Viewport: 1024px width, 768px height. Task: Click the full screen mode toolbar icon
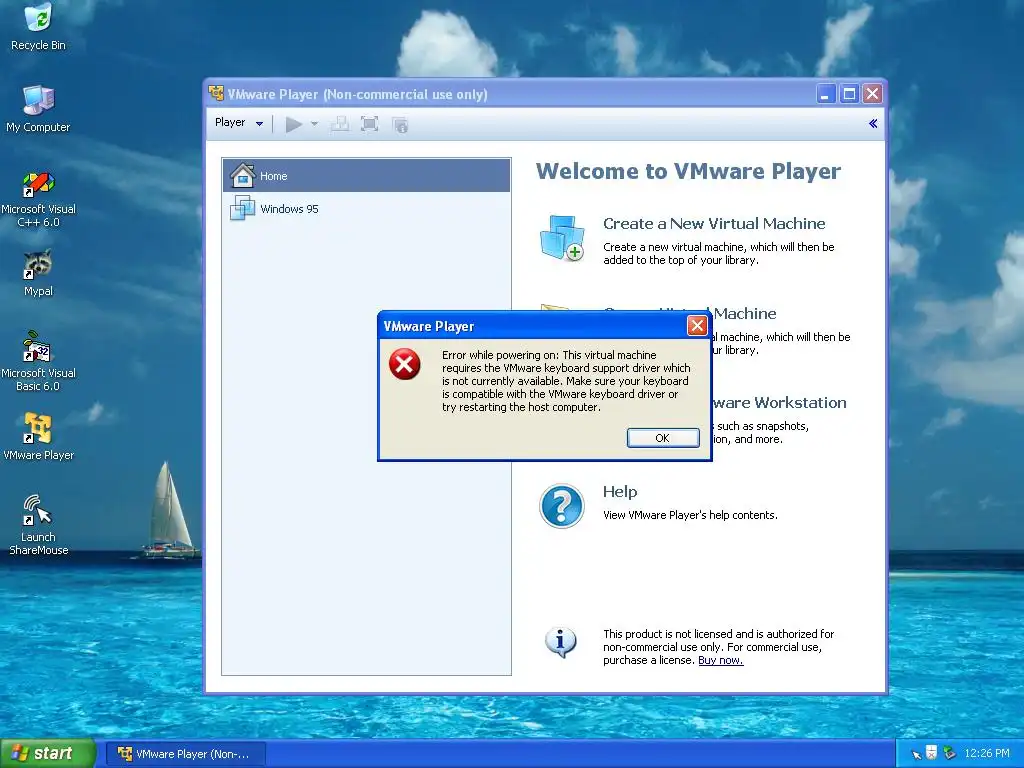click(x=370, y=124)
